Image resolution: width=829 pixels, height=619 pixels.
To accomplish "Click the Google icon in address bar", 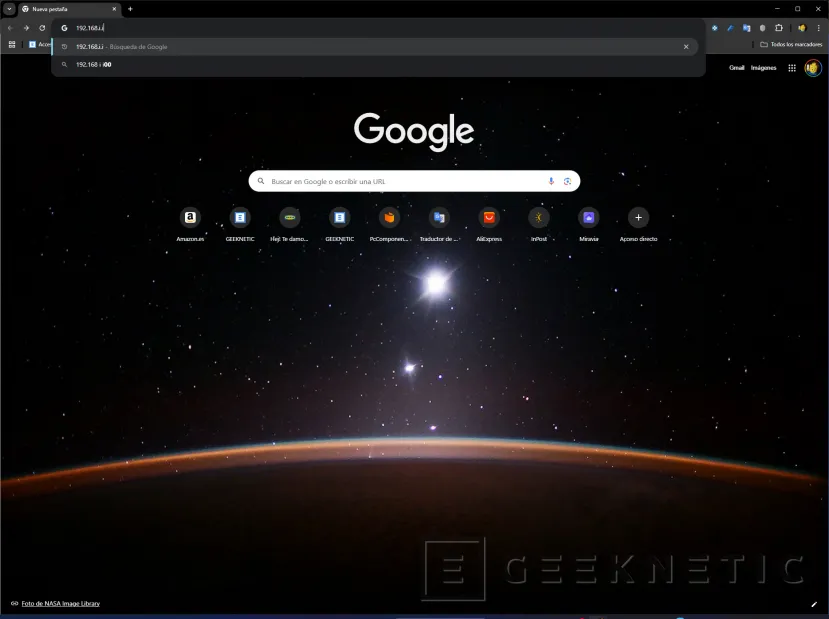I will coord(65,28).
